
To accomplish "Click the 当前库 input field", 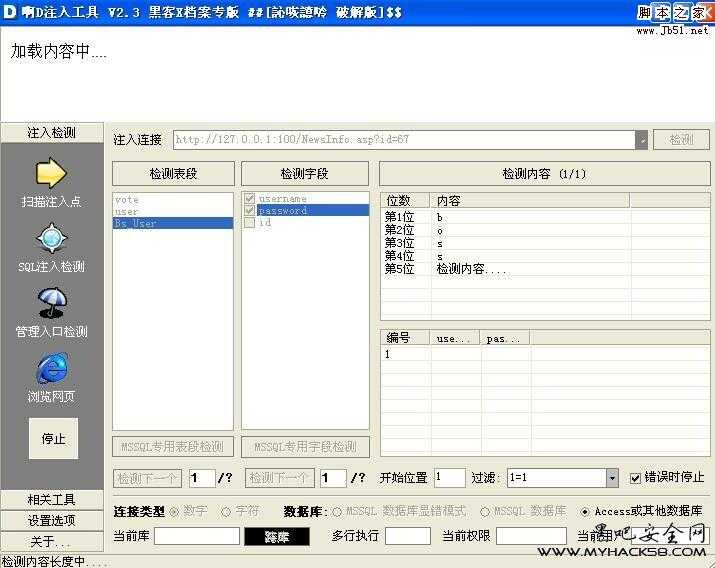I will (197, 536).
